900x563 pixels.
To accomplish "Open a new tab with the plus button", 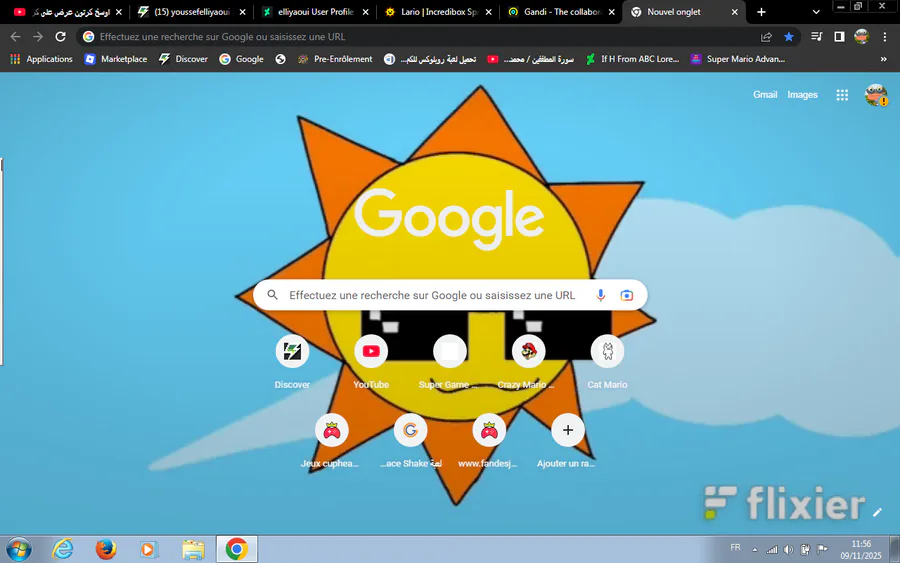I will pos(761,12).
